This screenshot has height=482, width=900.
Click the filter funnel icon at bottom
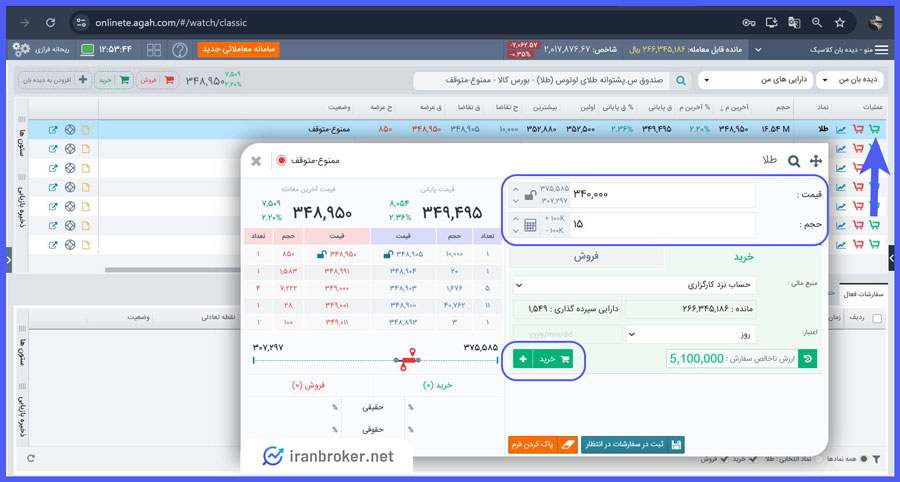click(x=876, y=459)
